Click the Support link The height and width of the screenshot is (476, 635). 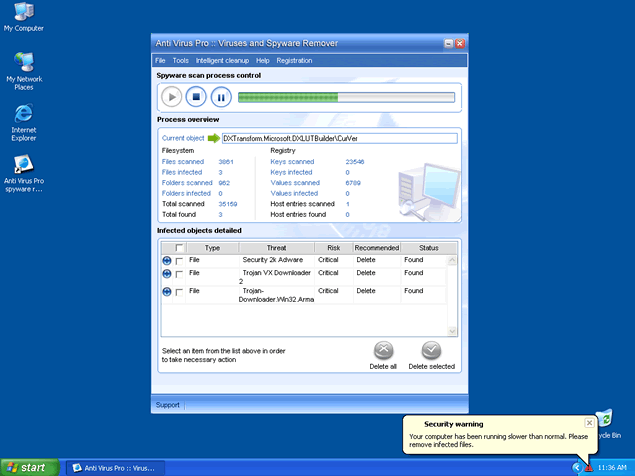click(x=167, y=405)
